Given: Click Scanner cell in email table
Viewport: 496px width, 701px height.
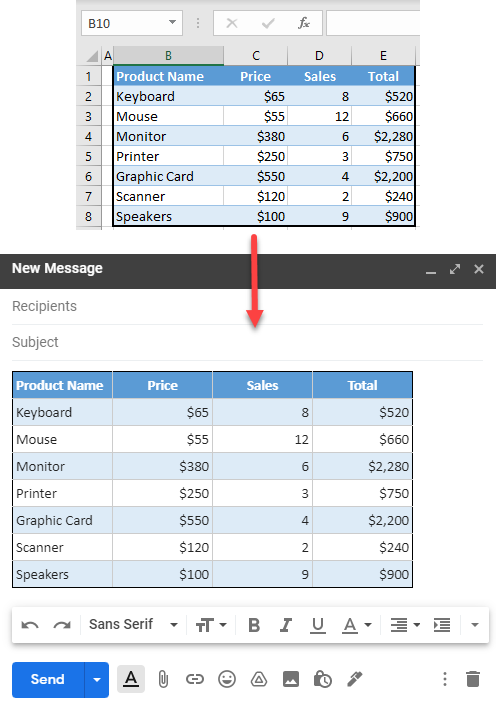Looking at the screenshot, I should [63, 547].
